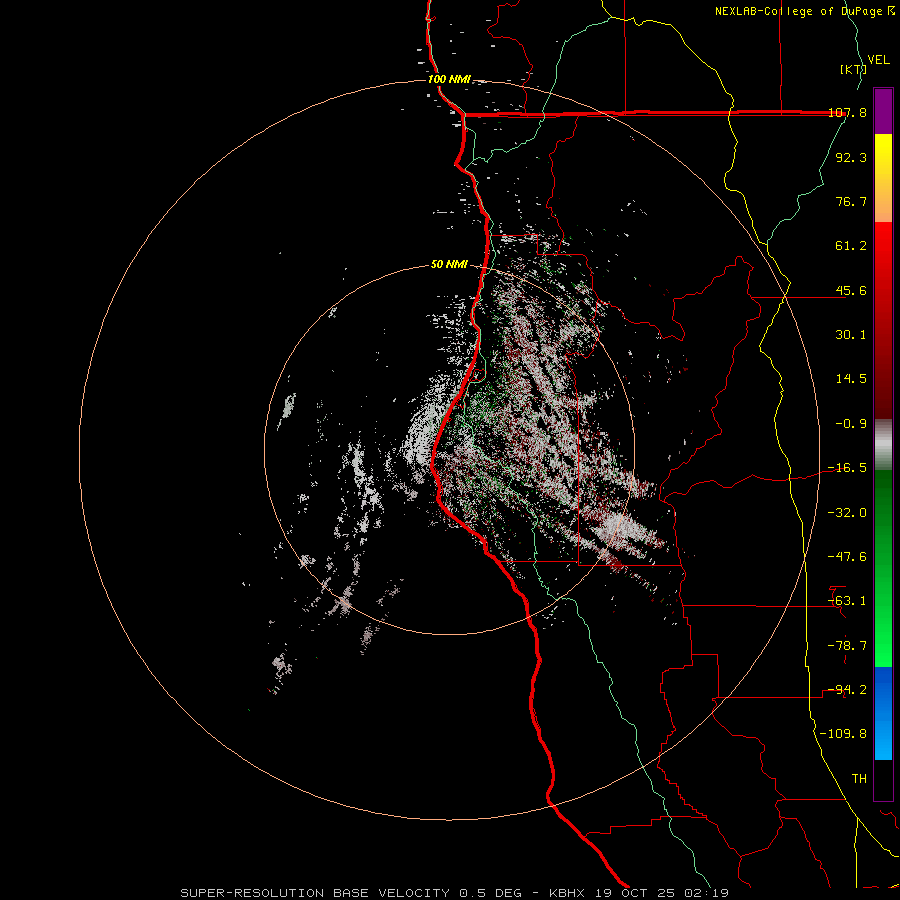Click the VEL legend title
This screenshot has height=900, width=900.
coord(878,60)
